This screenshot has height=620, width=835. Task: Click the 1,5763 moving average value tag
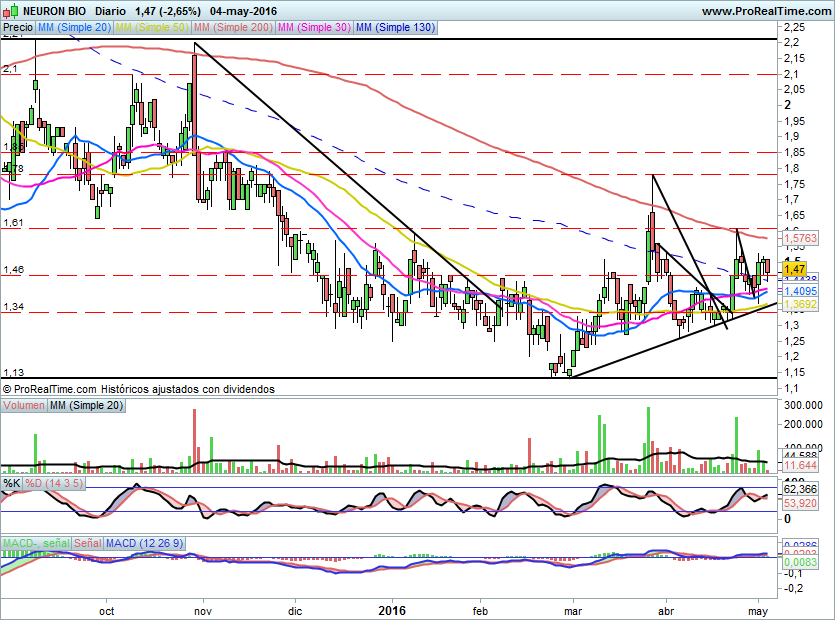click(800, 238)
